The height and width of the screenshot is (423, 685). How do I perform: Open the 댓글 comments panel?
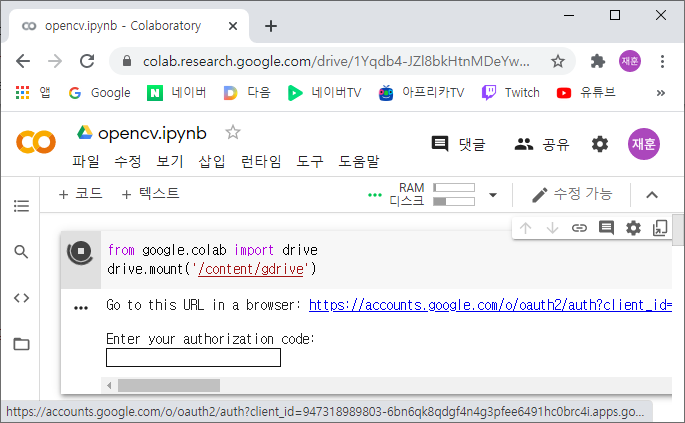click(x=458, y=144)
